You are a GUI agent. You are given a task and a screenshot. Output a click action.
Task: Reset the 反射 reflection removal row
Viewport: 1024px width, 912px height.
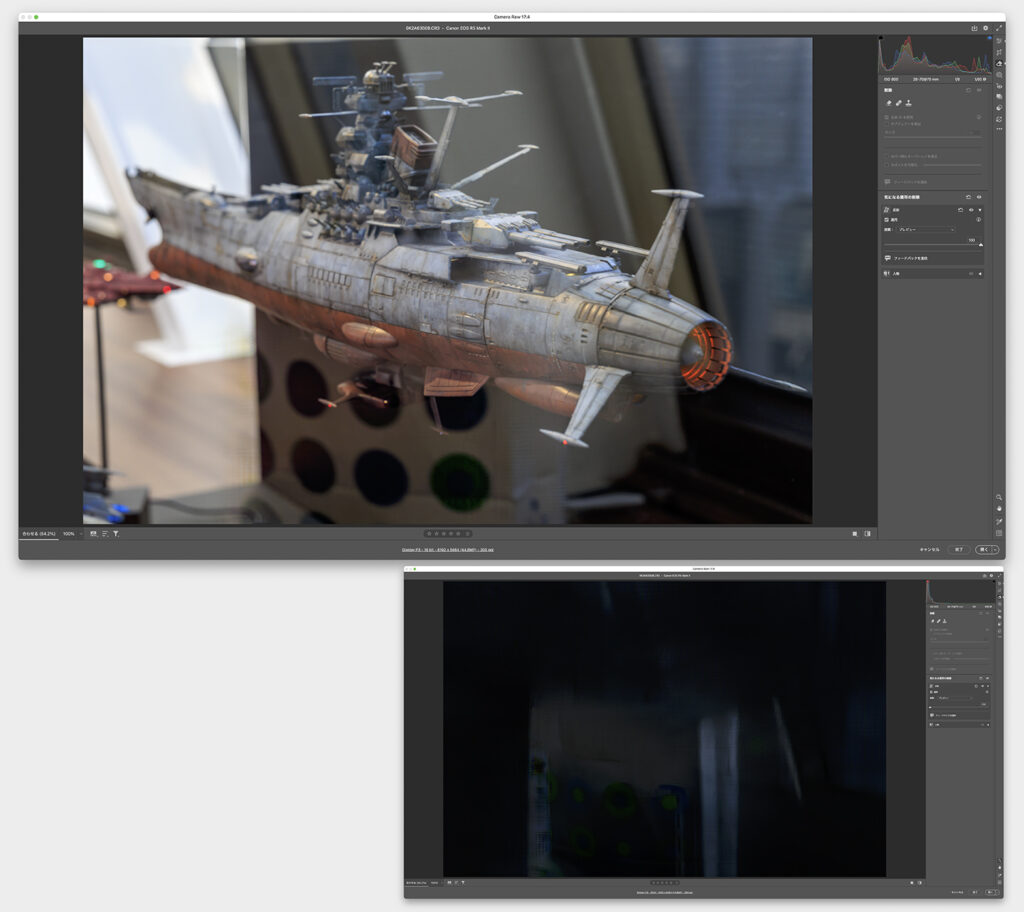[961, 210]
